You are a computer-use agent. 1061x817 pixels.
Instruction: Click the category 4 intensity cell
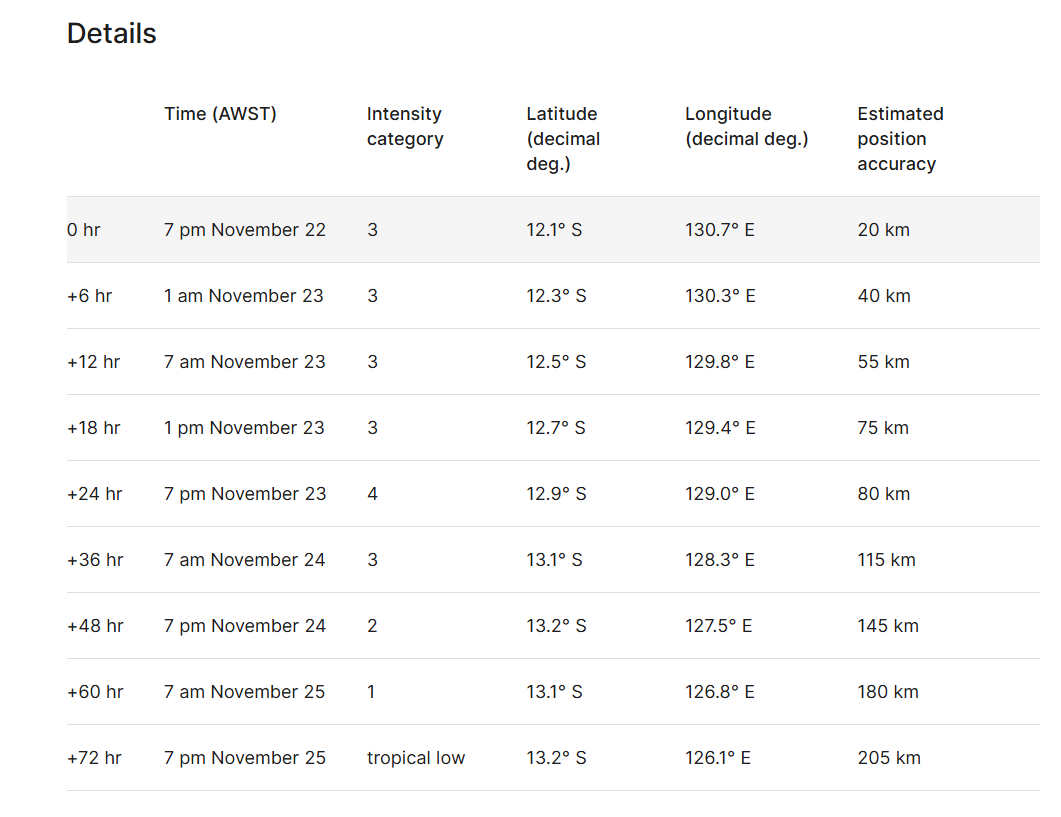coord(373,494)
